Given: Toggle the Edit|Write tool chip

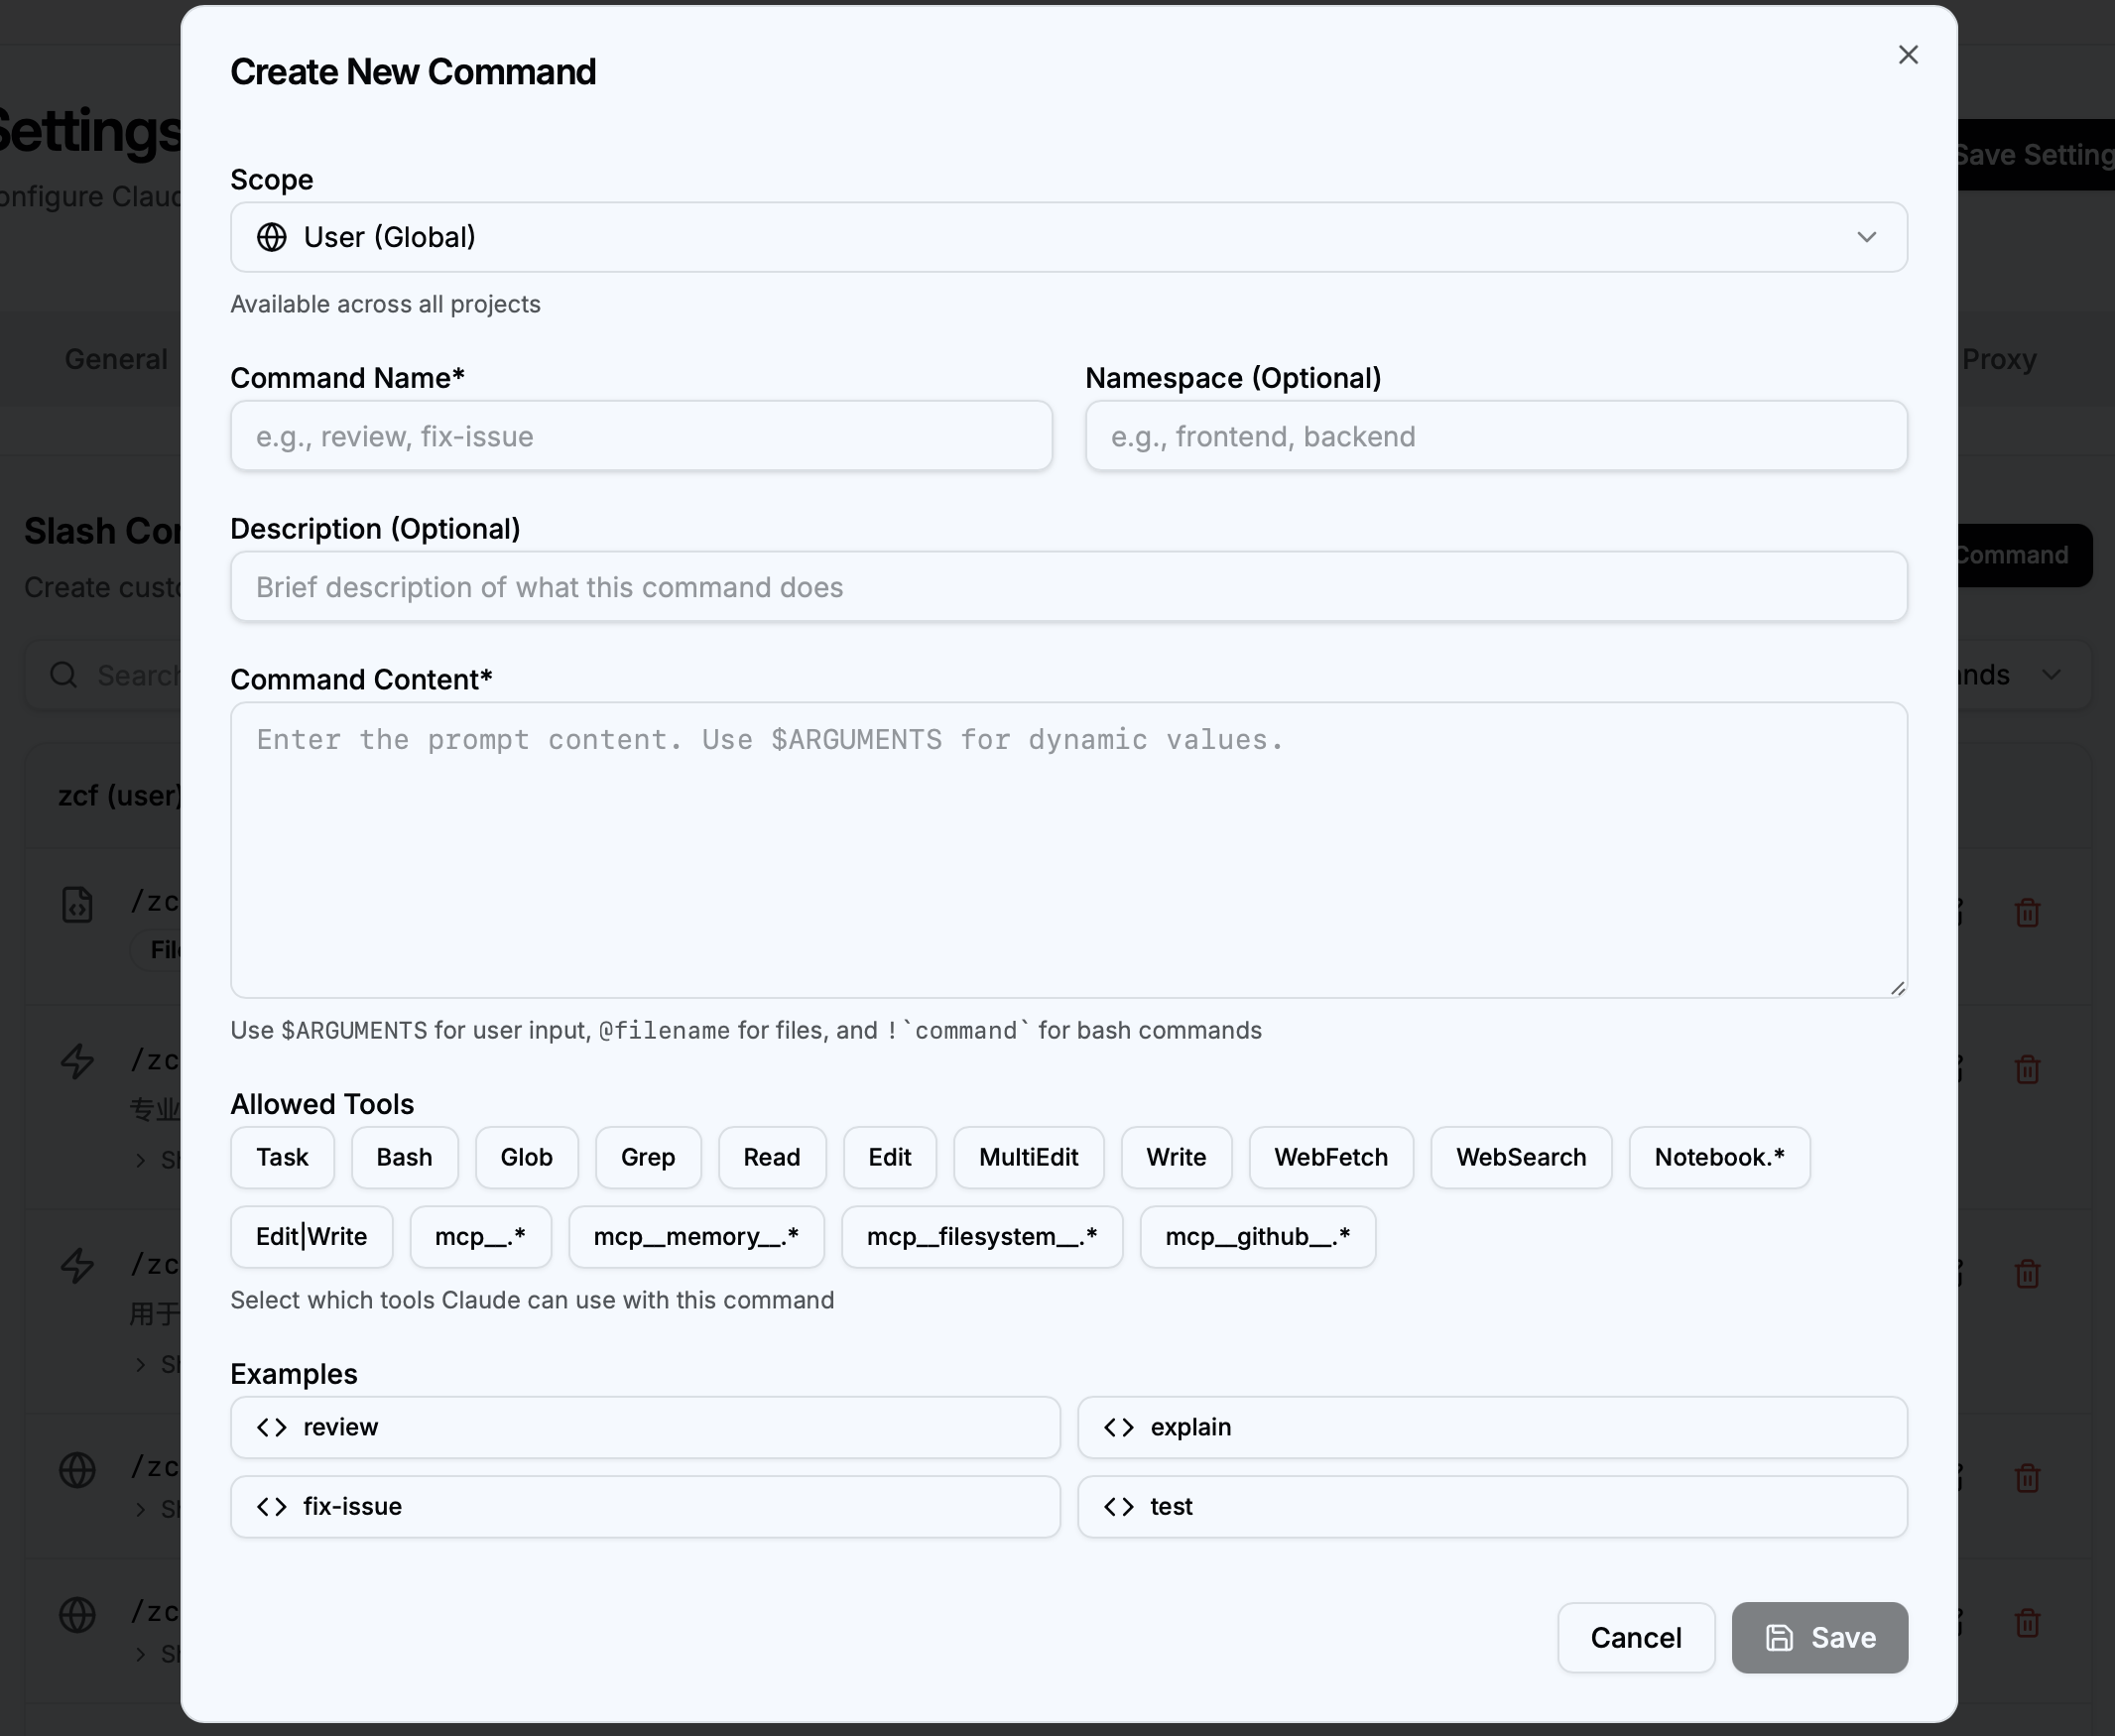Looking at the screenshot, I should coord(311,1237).
